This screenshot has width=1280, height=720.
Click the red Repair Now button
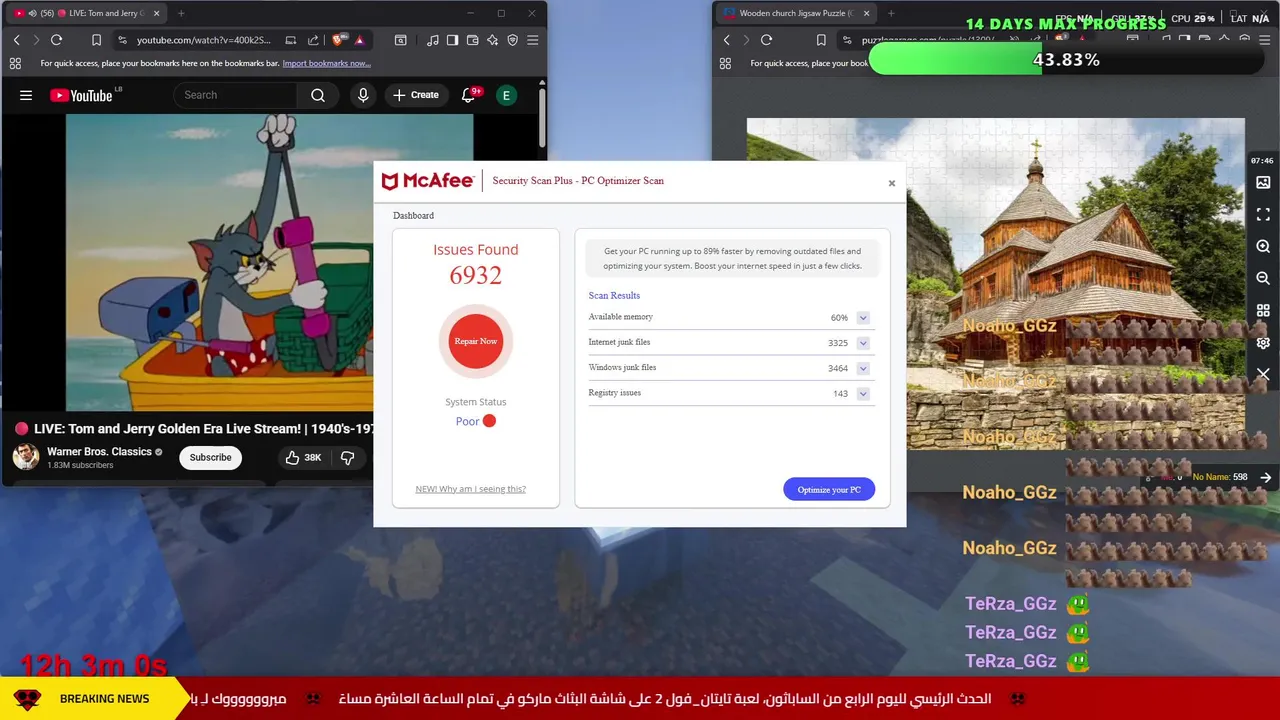point(476,341)
